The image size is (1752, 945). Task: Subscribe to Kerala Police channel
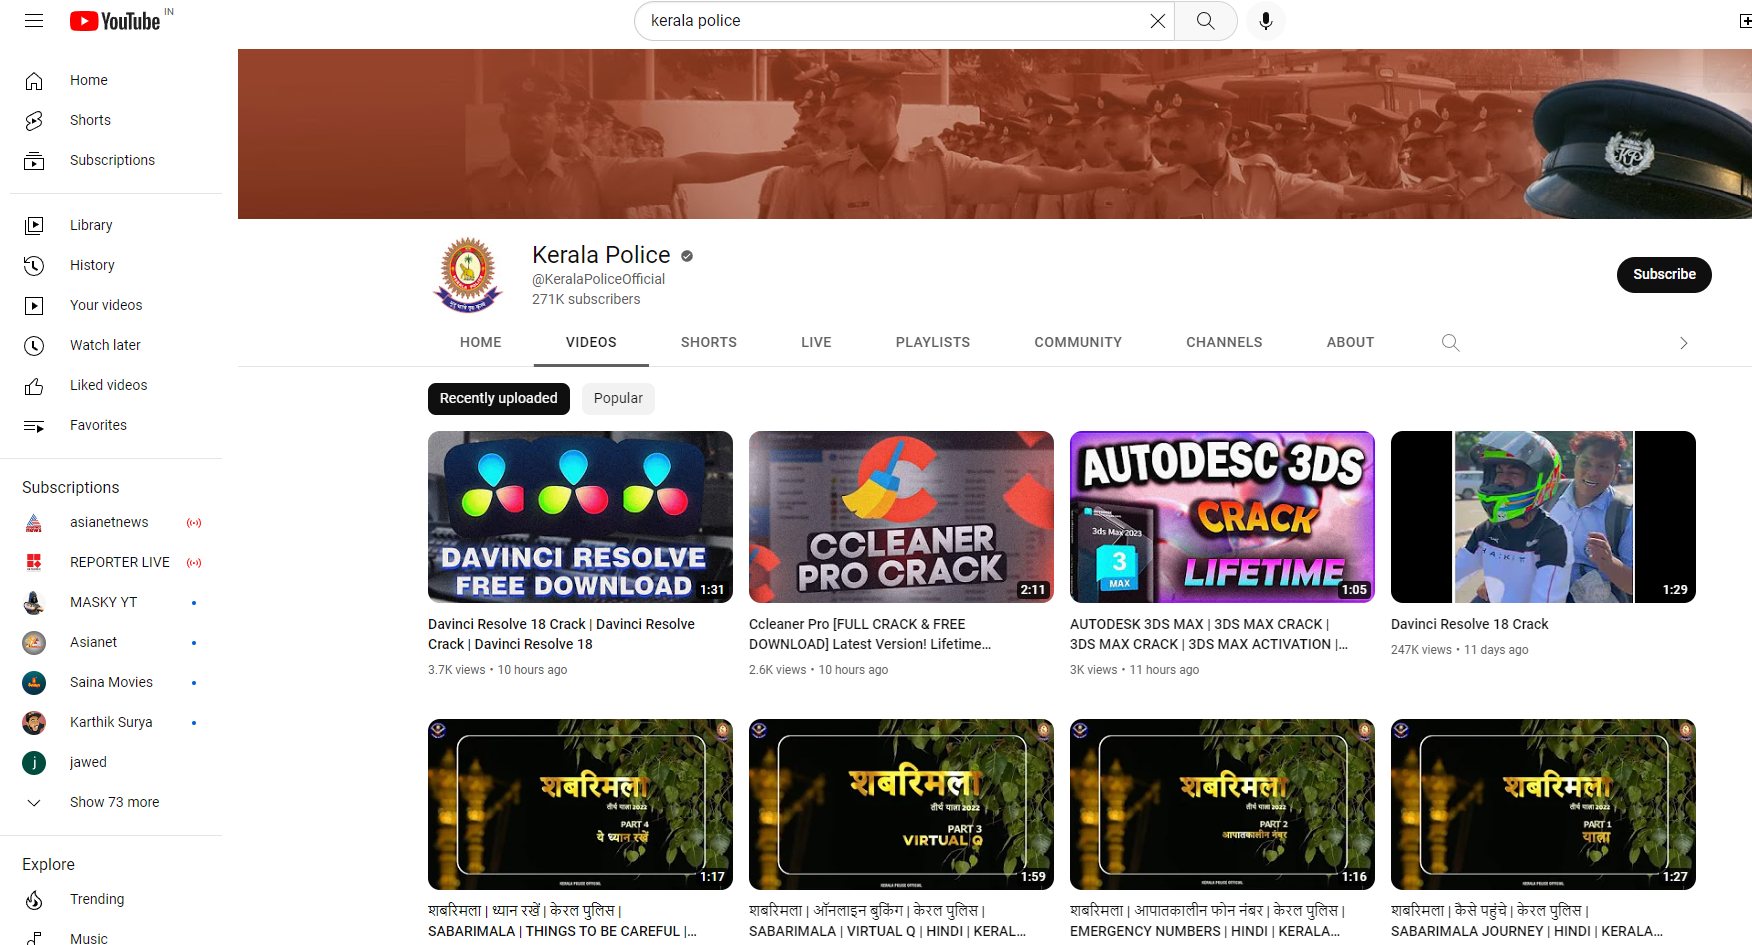[x=1664, y=275]
